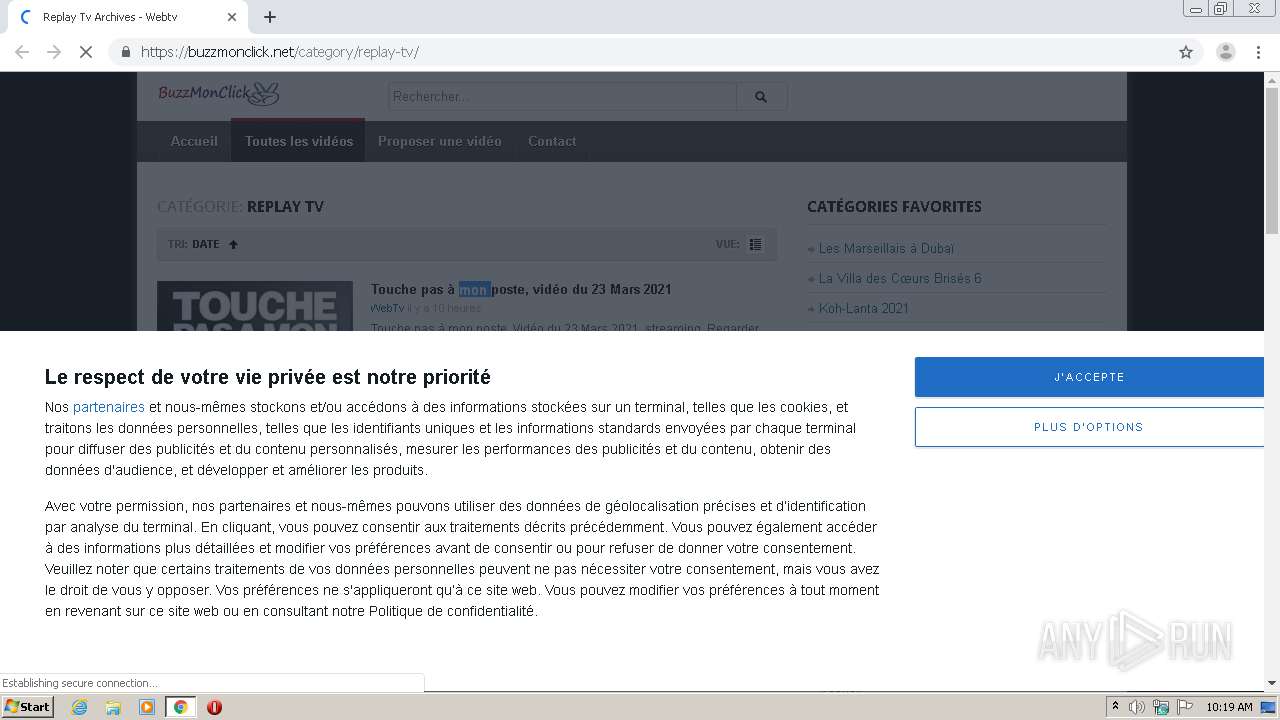This screenshot has height=720, width=1280.
Task: Click Chrome icon in taskbar
Action: [181, 707]
